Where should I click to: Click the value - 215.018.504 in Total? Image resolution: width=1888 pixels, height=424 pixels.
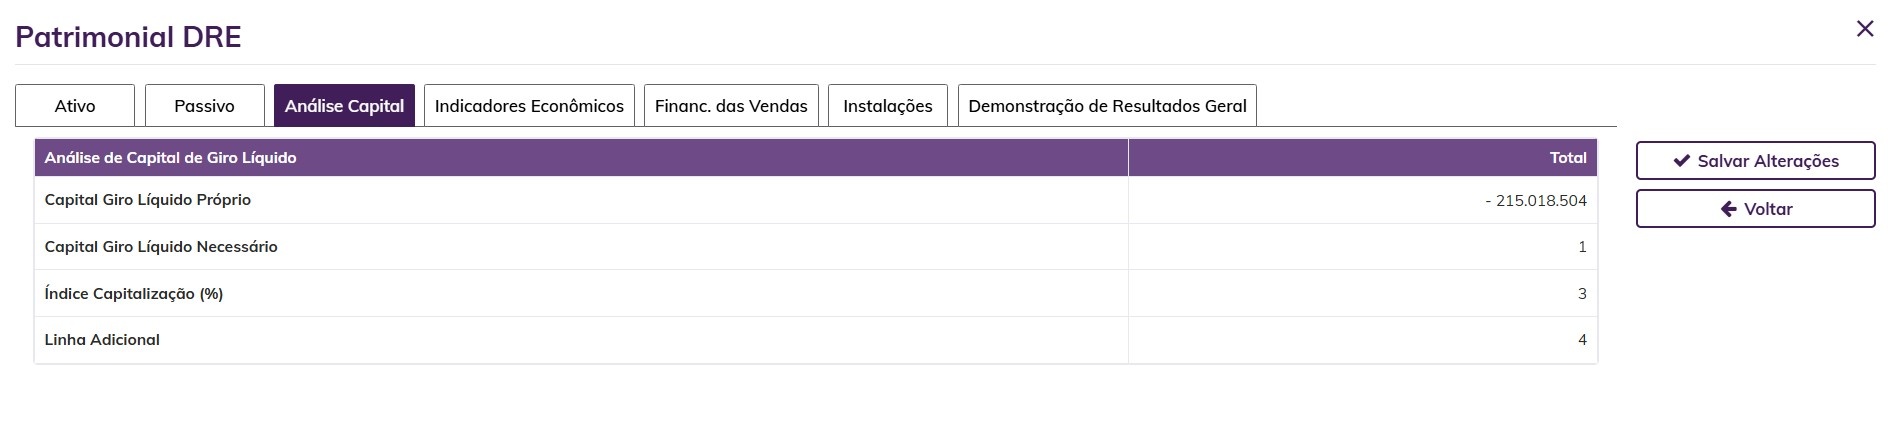click(1536, 201)
